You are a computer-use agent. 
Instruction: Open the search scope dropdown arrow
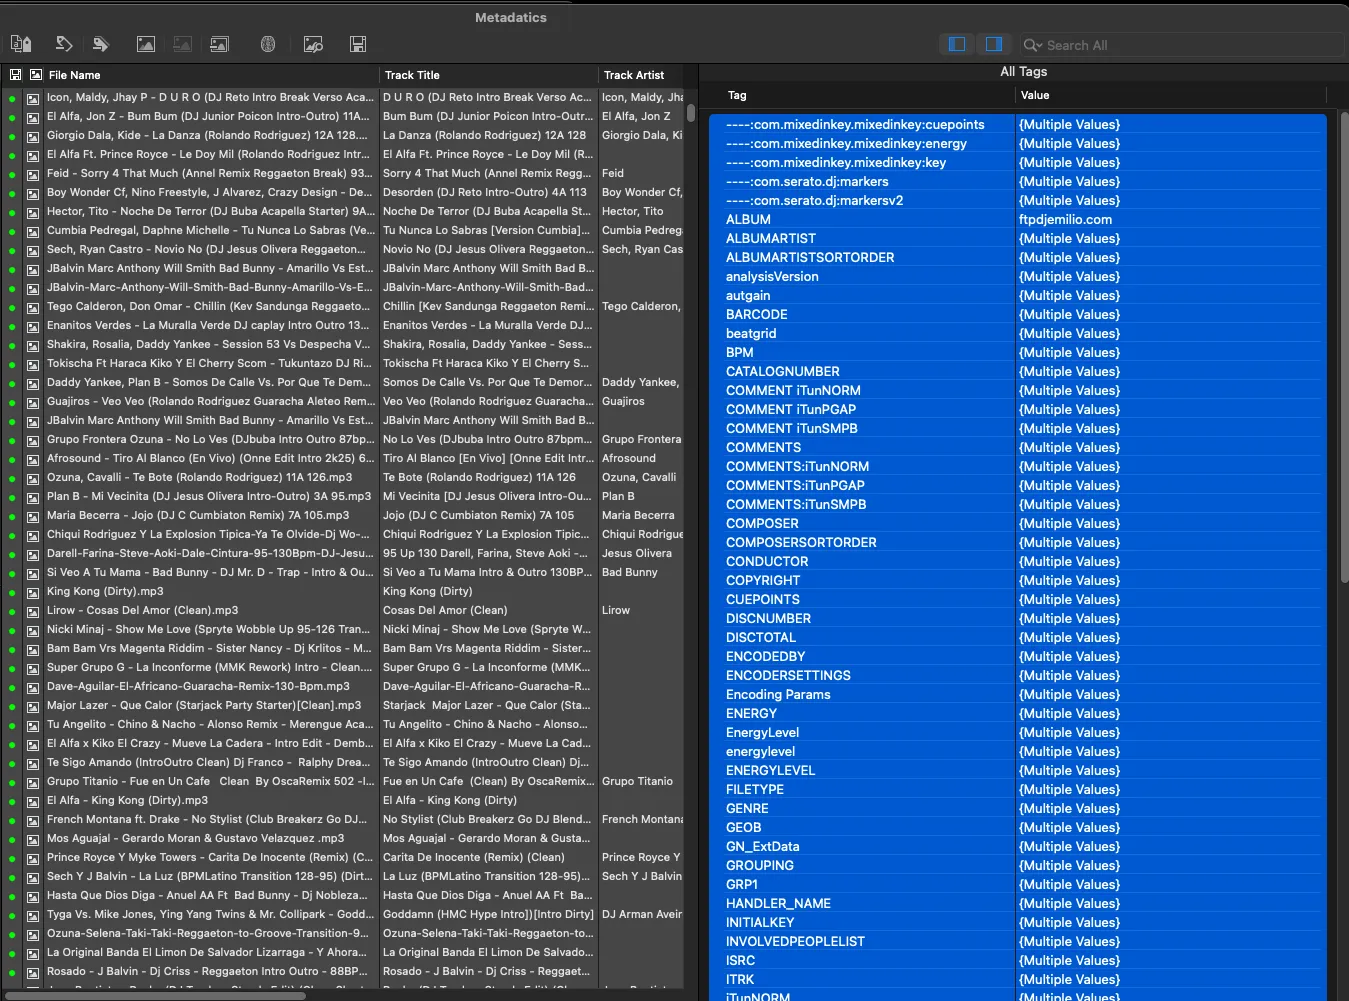[x=1040, y=45]
